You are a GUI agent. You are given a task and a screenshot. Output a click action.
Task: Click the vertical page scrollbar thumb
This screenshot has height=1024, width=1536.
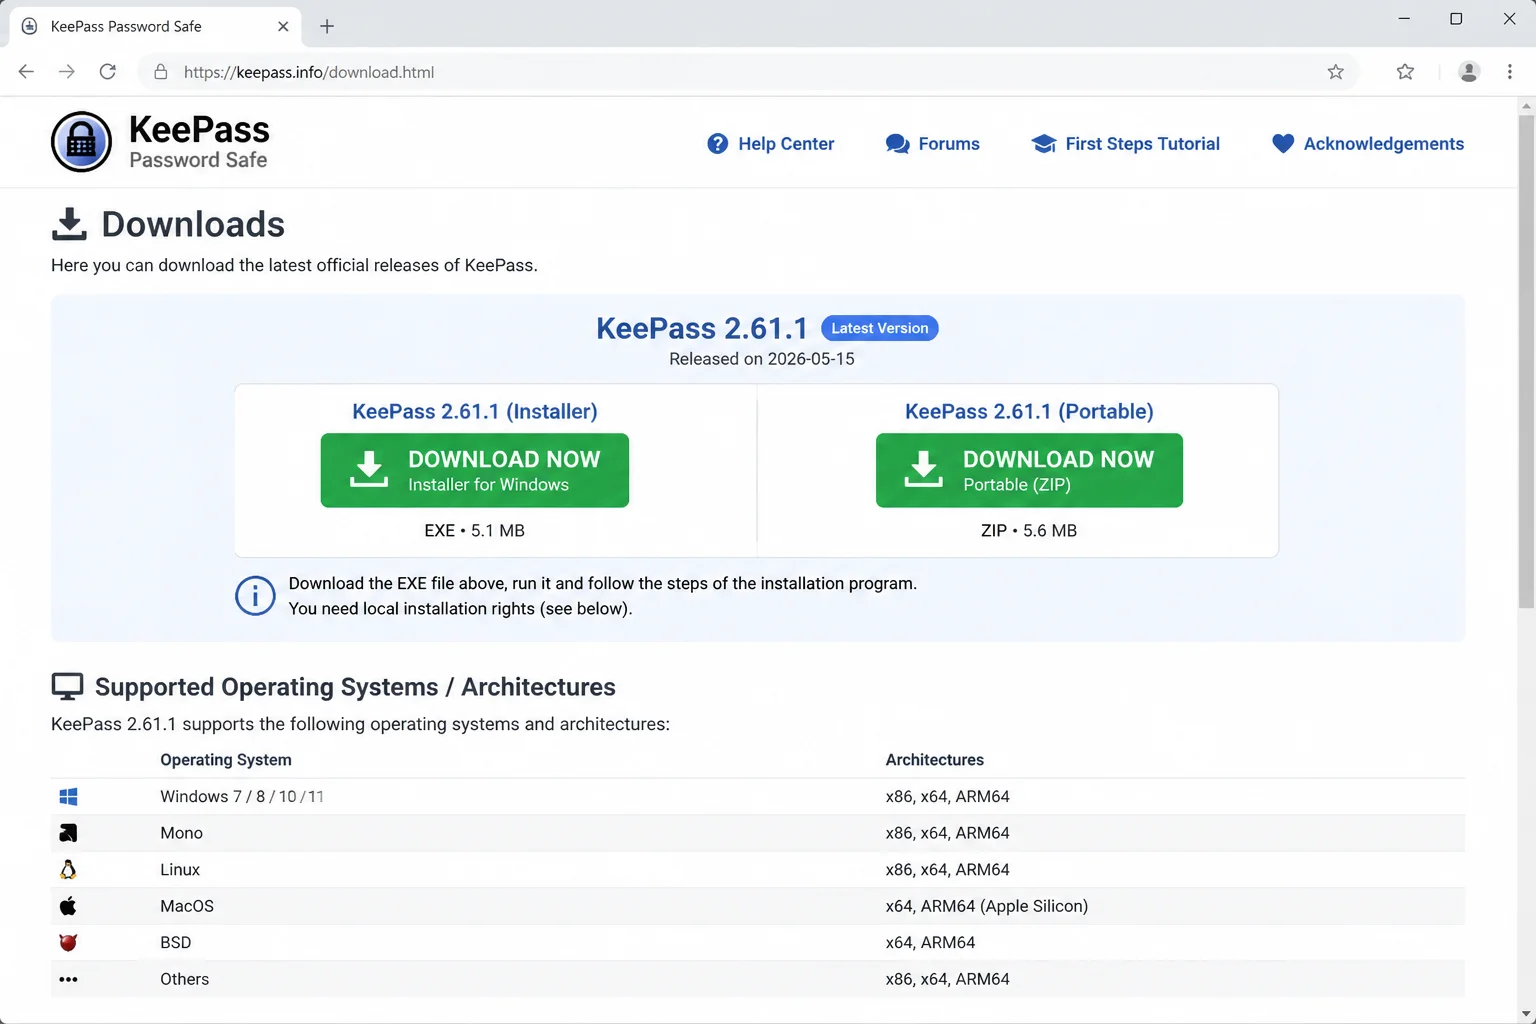pos(1527,360)
